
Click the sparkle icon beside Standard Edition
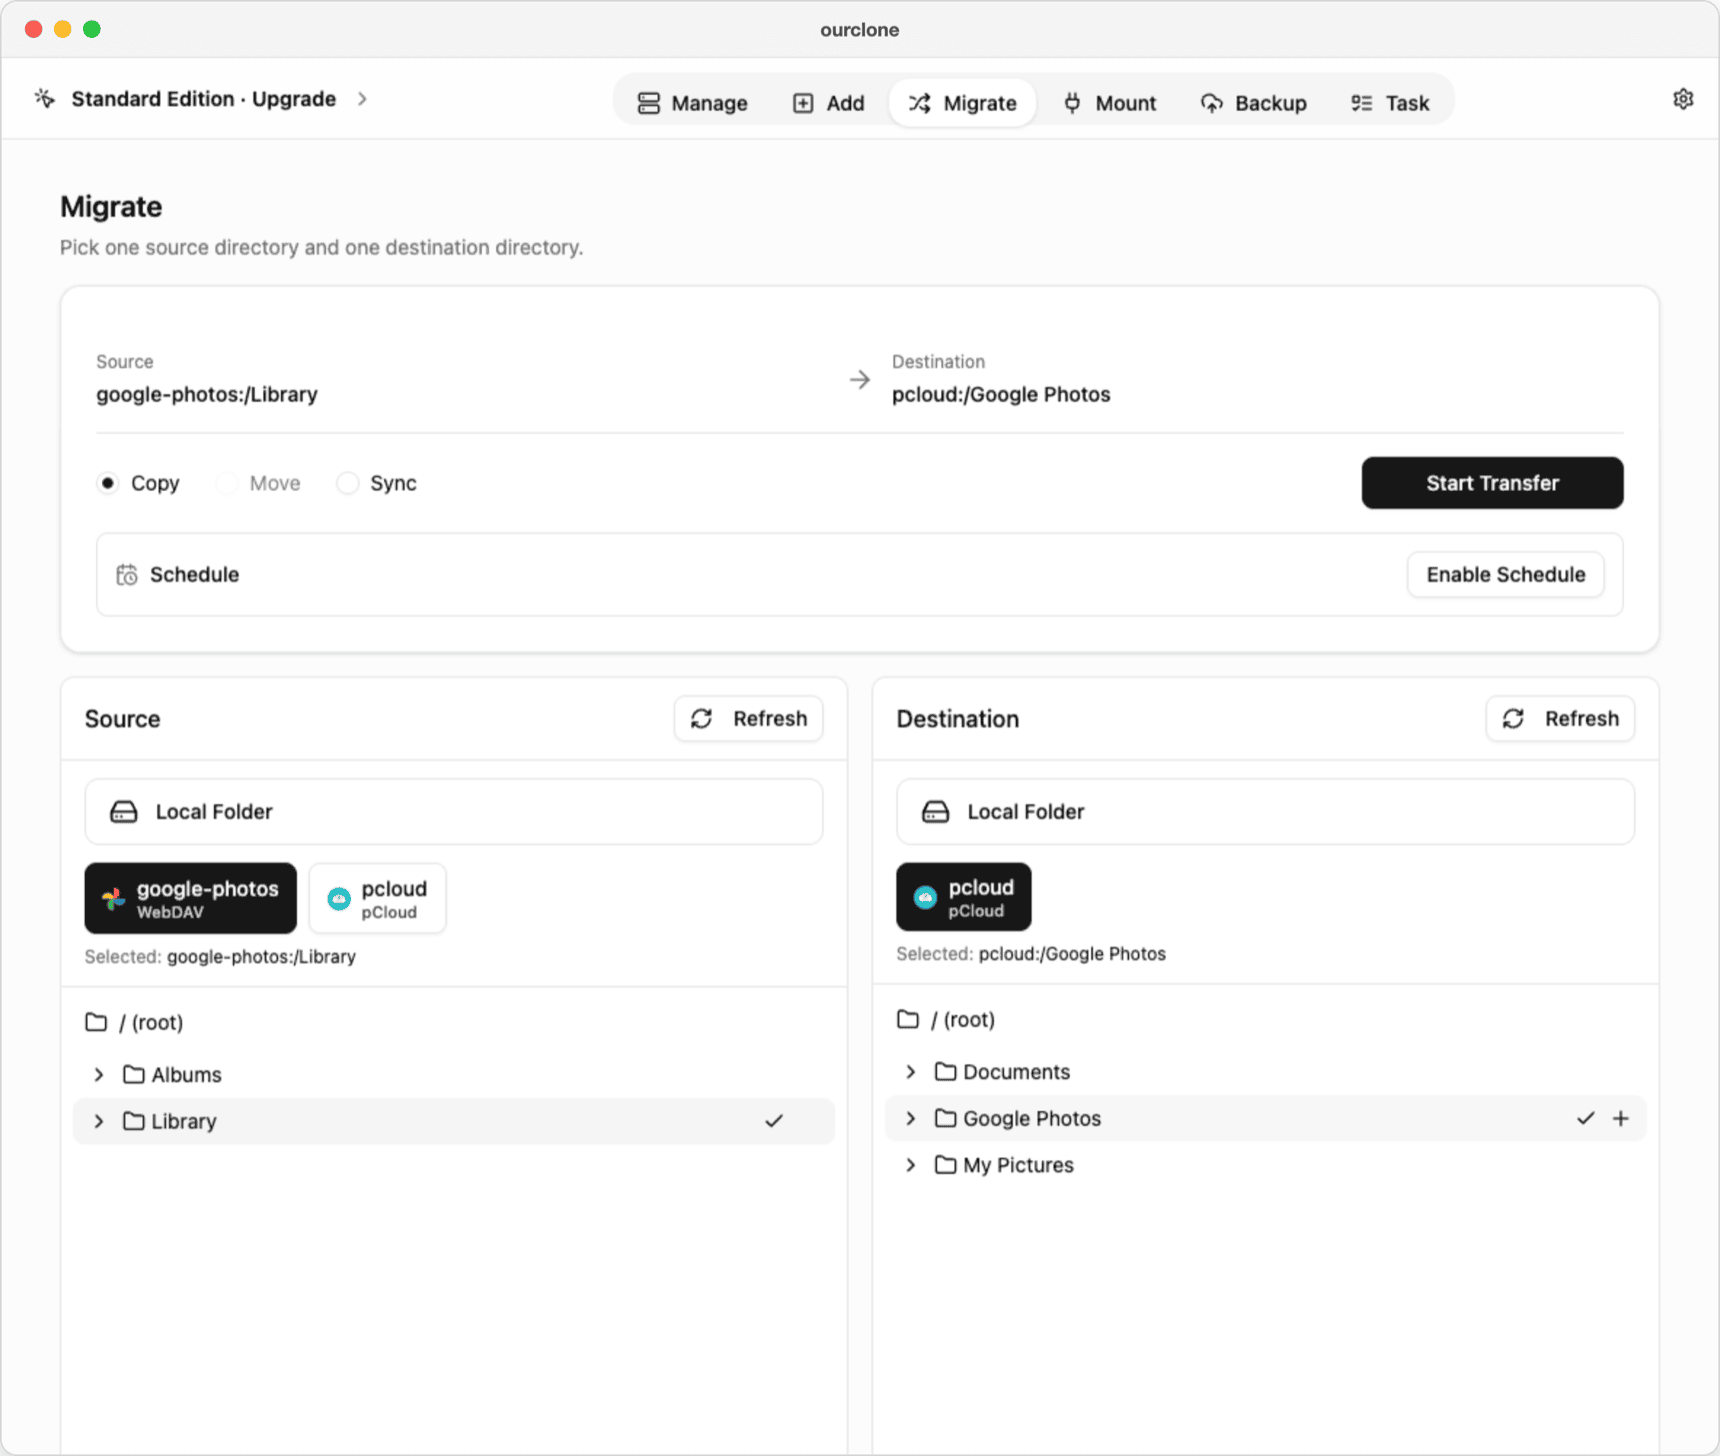coord(45,98)
